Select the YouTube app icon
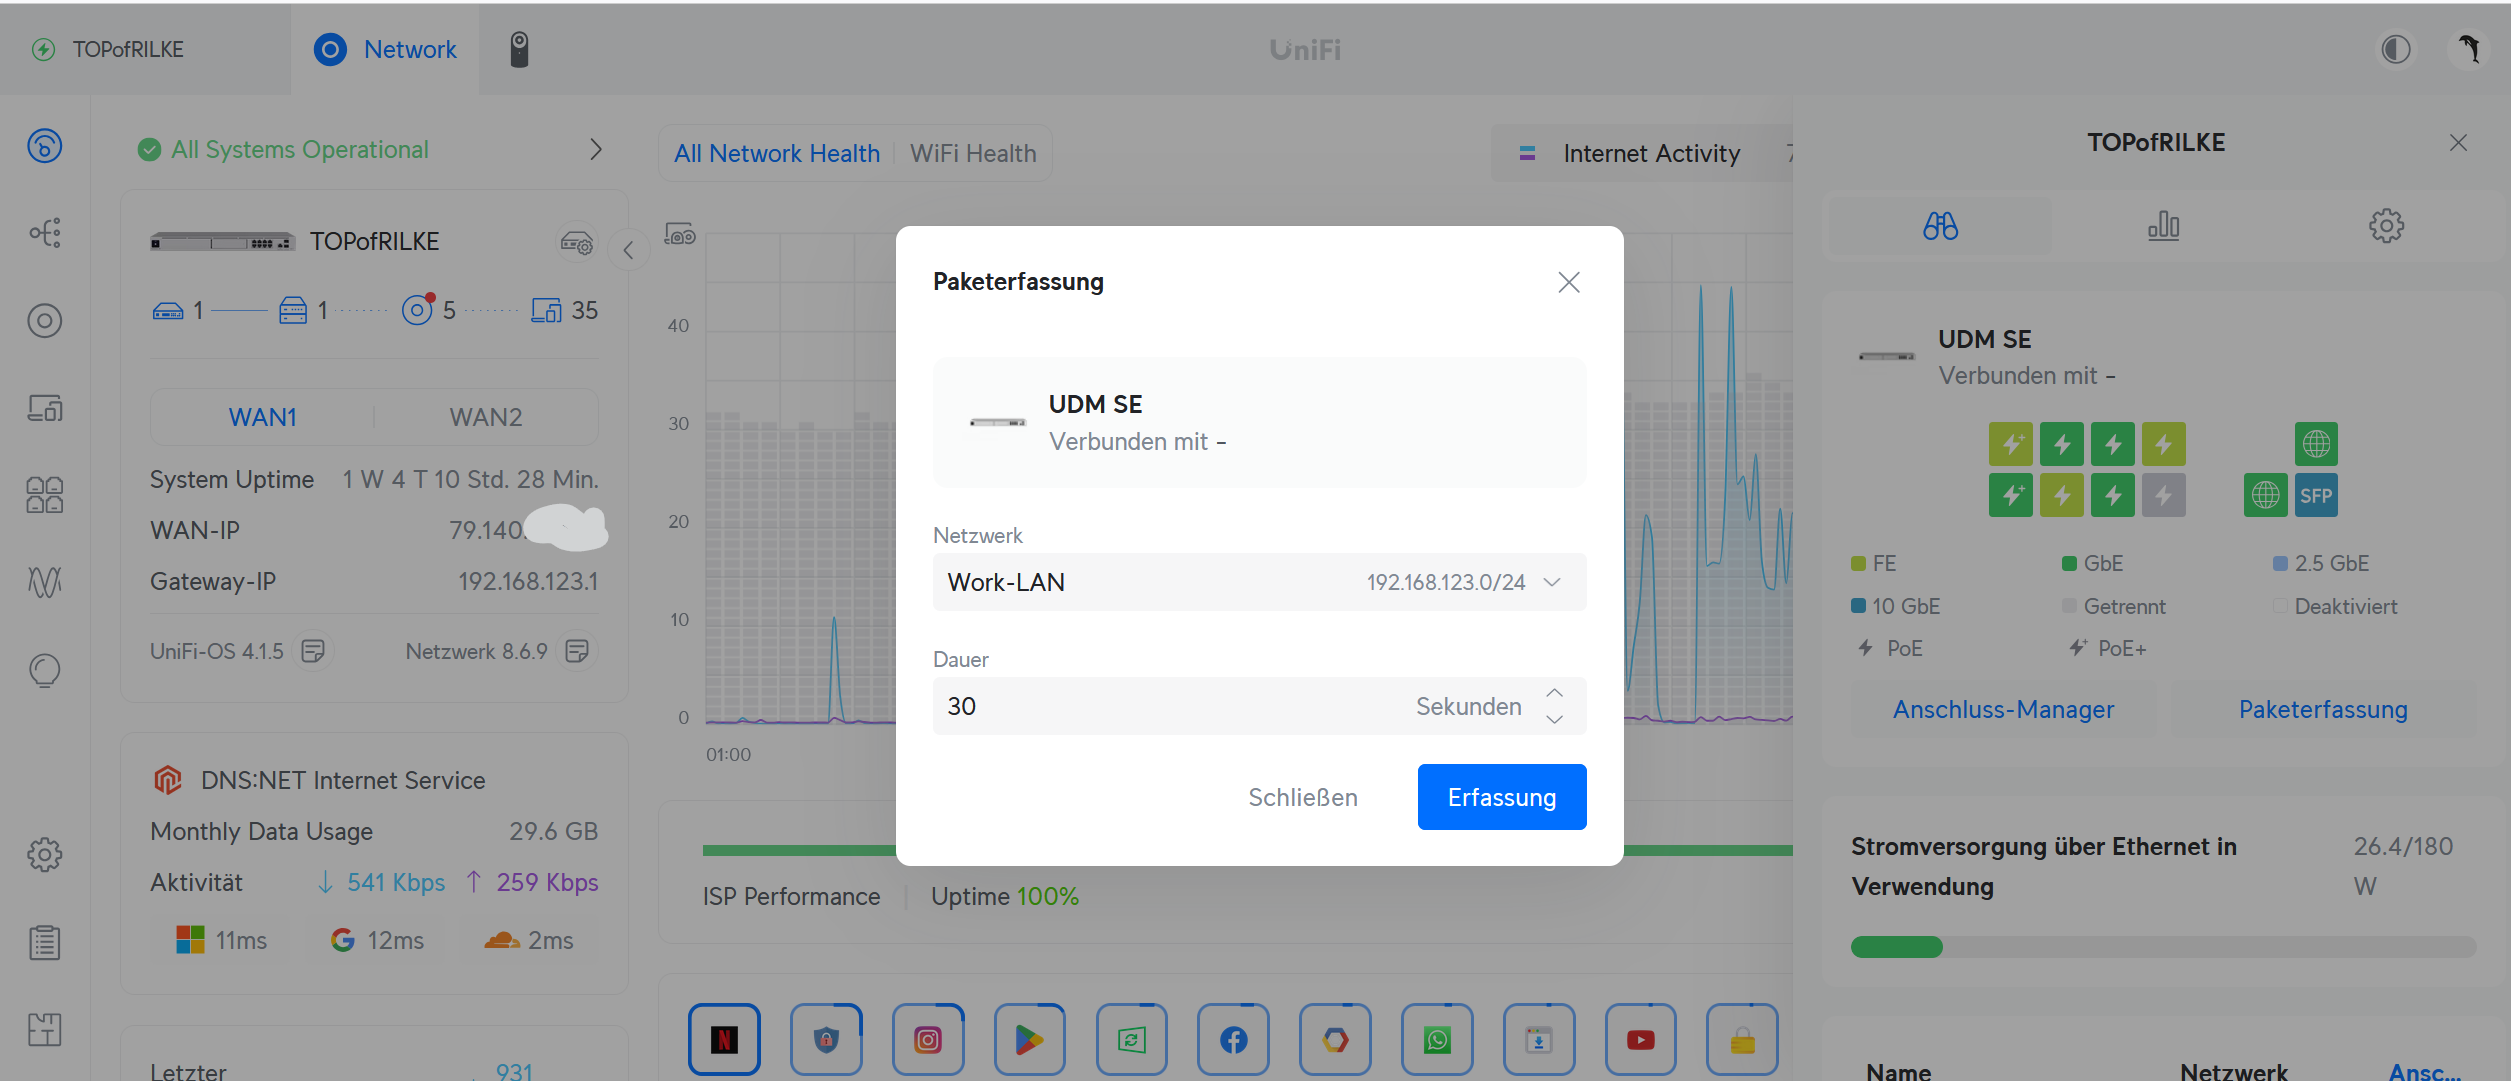 tap(1641, 1040)
